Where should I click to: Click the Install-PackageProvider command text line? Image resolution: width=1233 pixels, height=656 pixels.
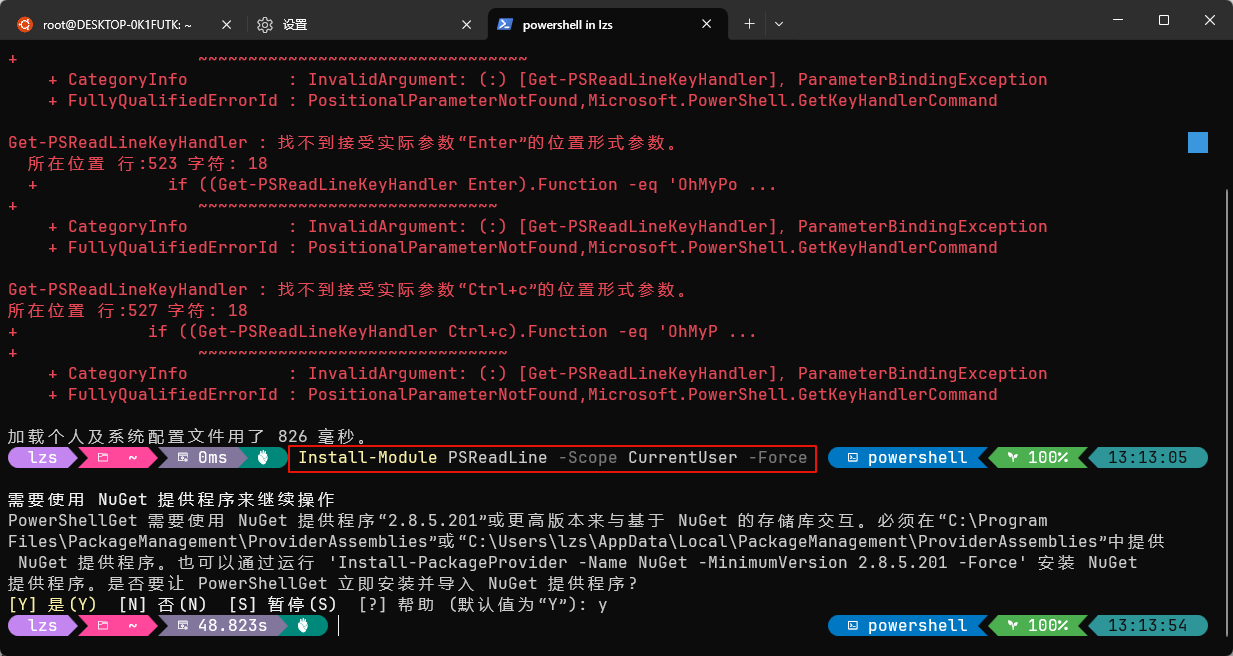point(577,563)
